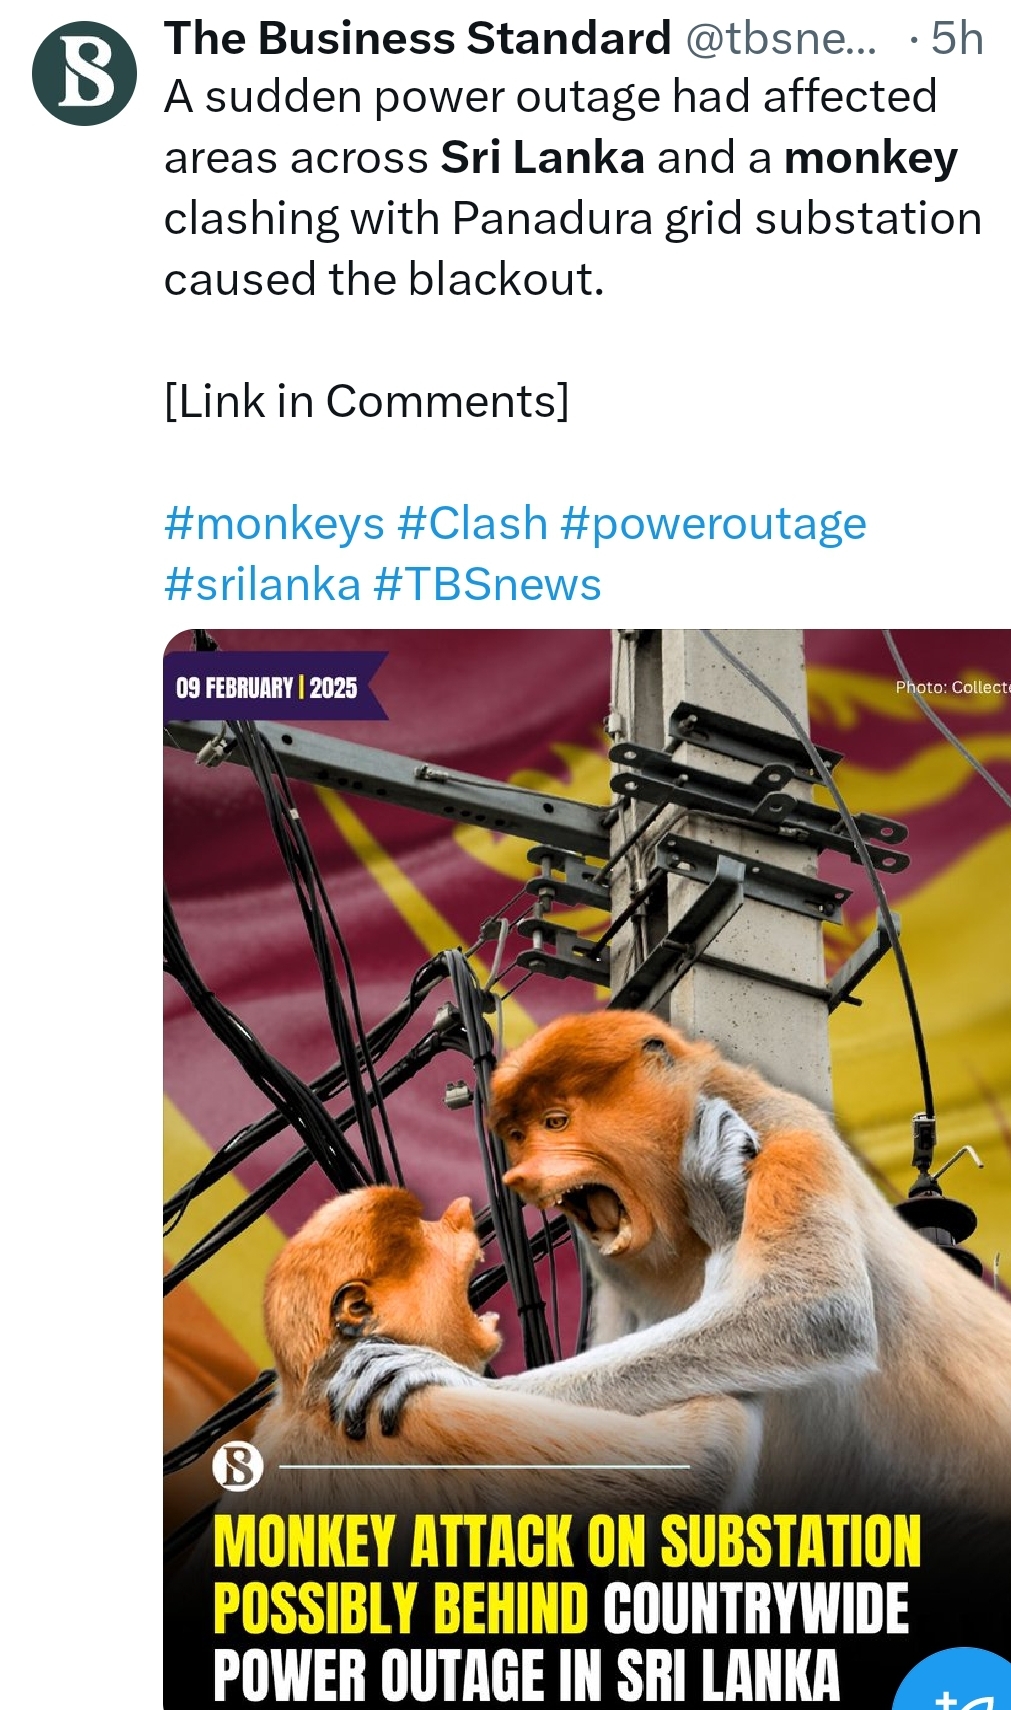View the monkeys fighting photo
The width and height of the screenshot is (1011, 1710).
click(x=587, y=1169)
